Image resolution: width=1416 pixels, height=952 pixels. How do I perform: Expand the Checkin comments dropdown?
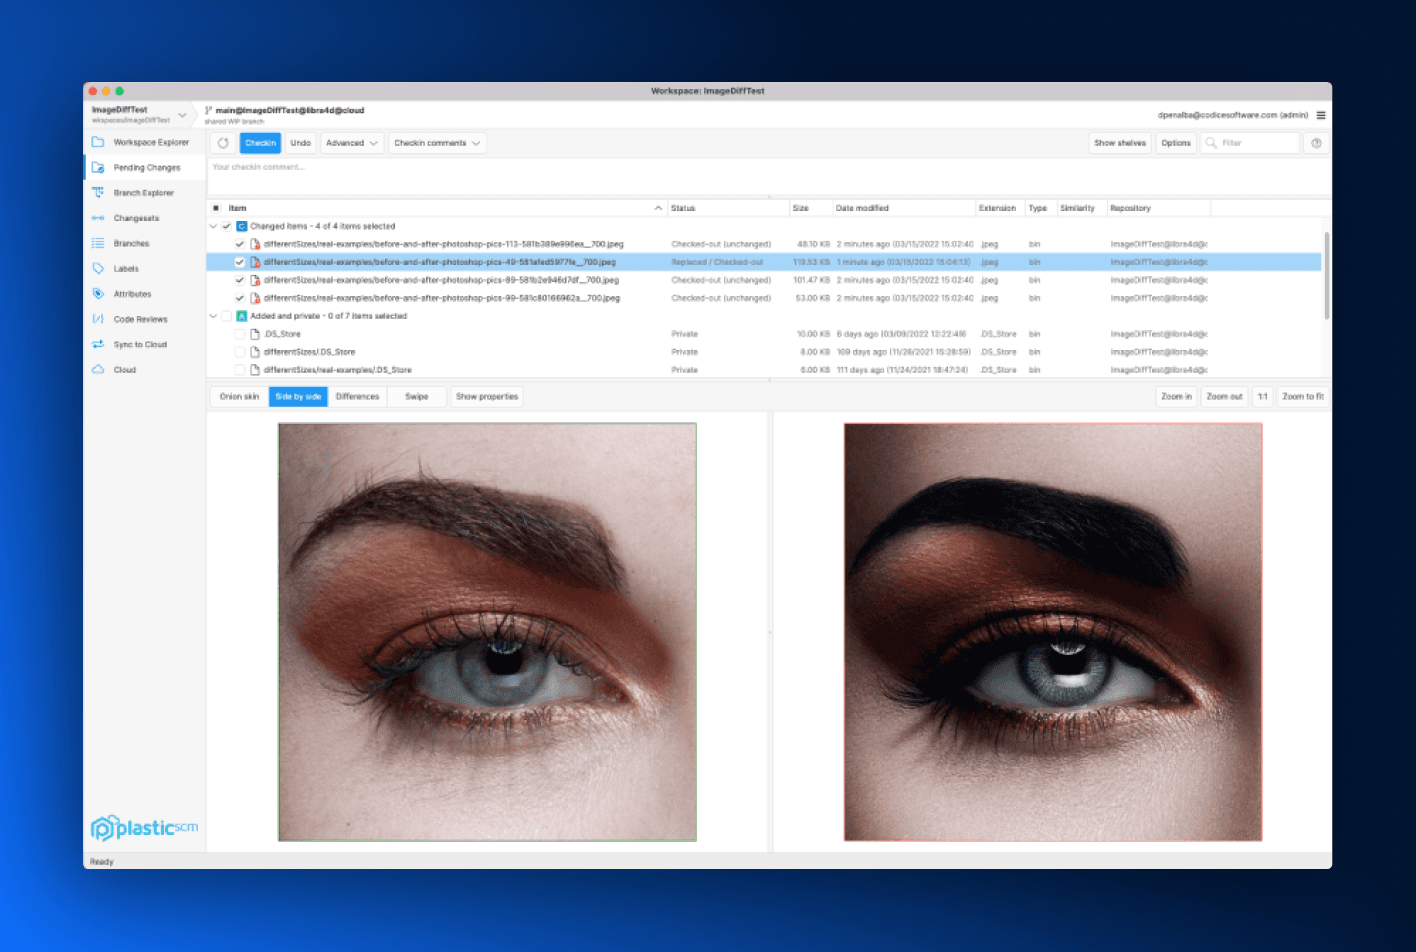click(x=437, y=143)
